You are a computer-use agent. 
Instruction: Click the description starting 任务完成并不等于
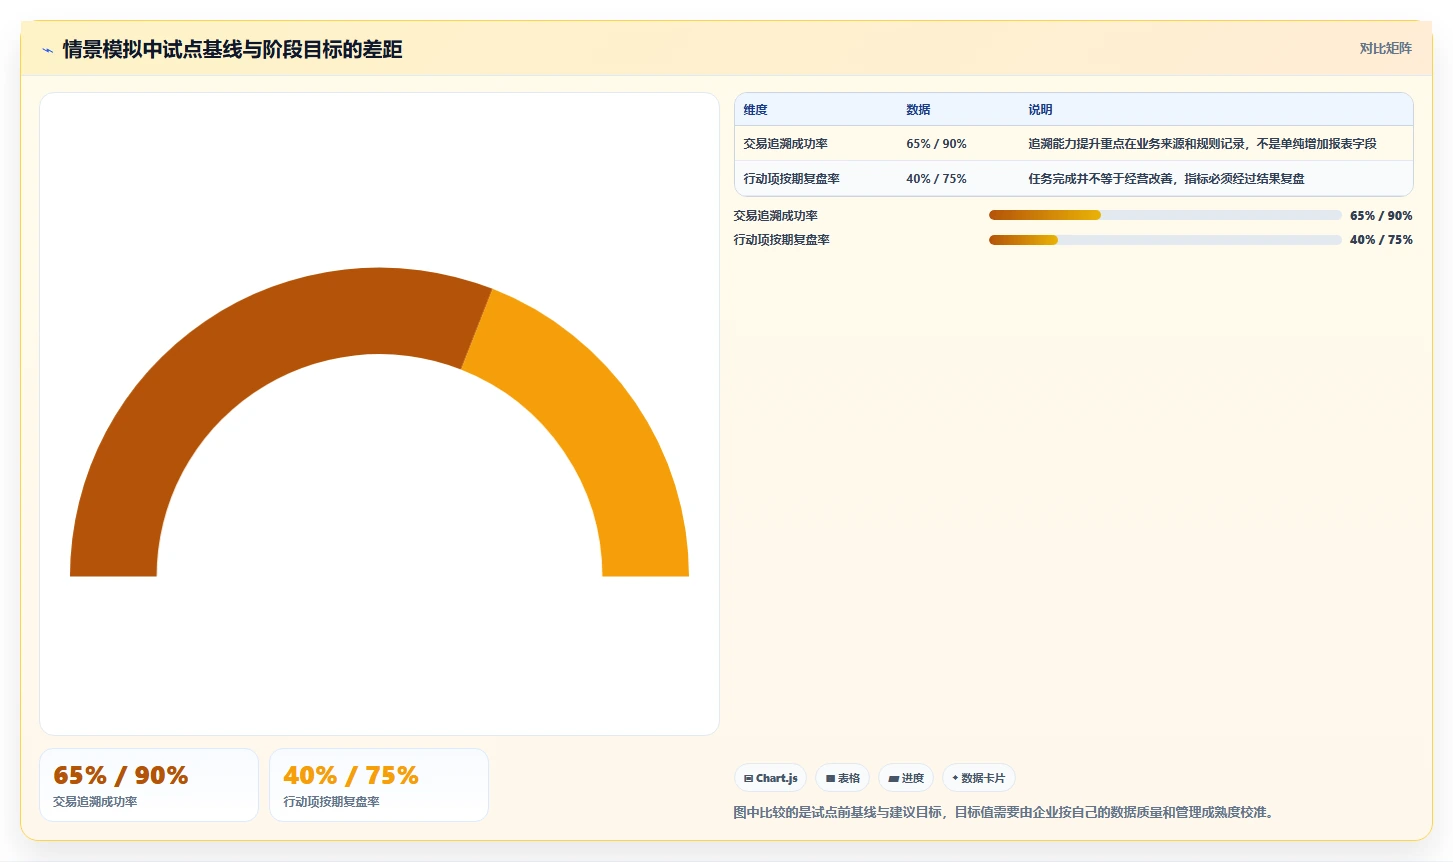click(1166, 179)
